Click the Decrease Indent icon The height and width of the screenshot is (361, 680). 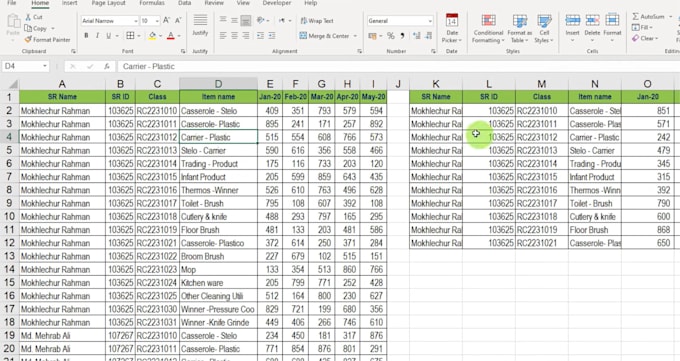pyautogui.click(x=260, y=36)
